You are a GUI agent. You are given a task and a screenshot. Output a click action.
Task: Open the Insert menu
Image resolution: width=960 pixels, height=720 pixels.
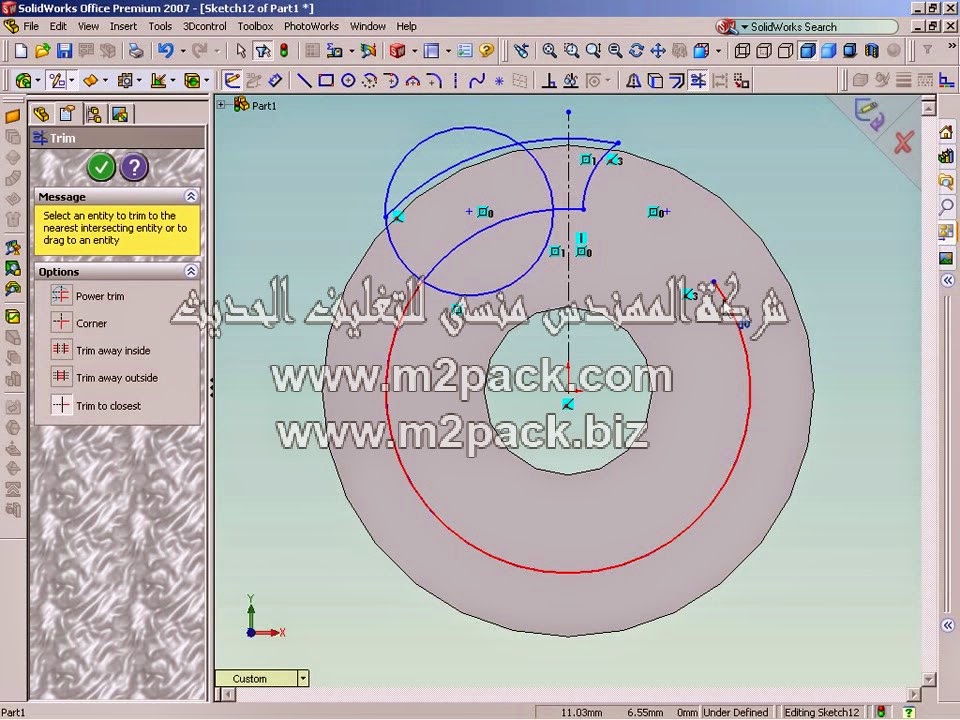pos(123,26)
